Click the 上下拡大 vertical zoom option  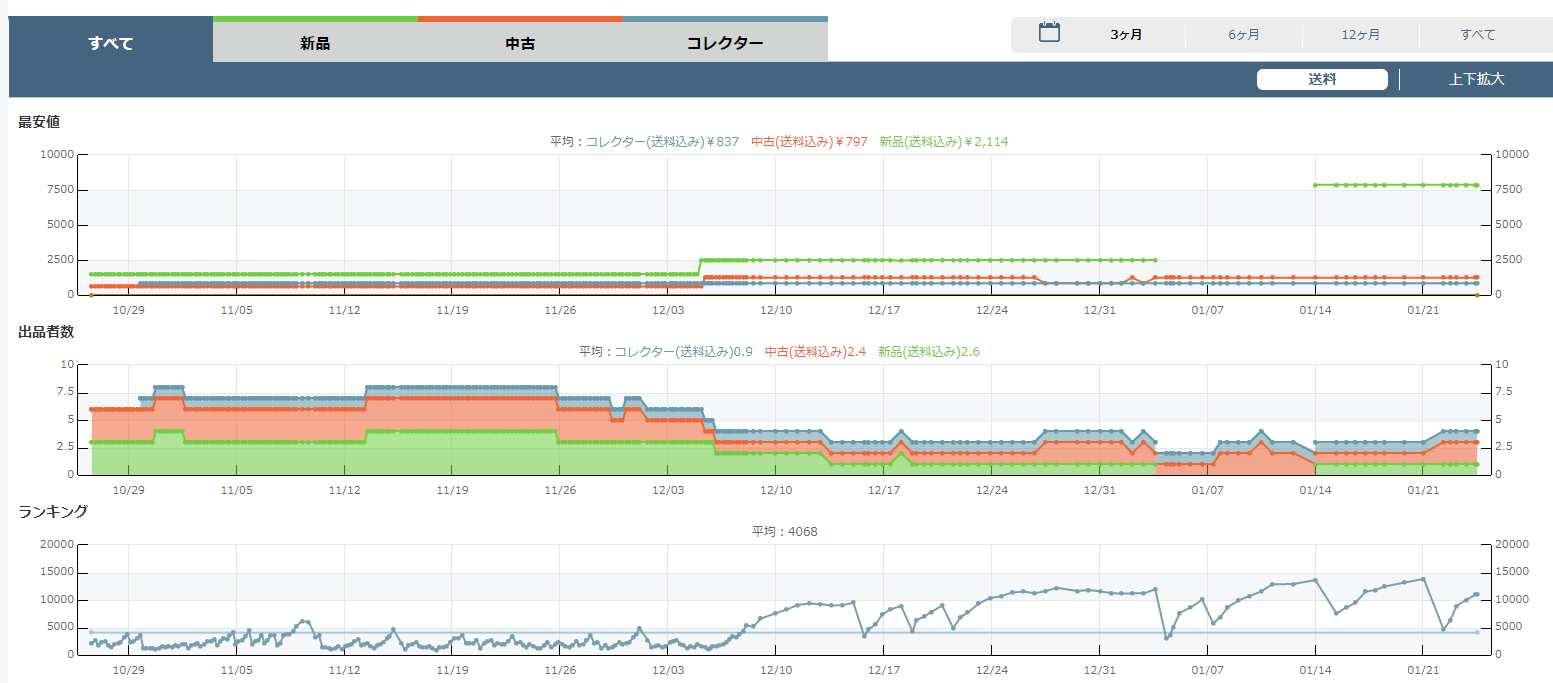[1477, 80]
